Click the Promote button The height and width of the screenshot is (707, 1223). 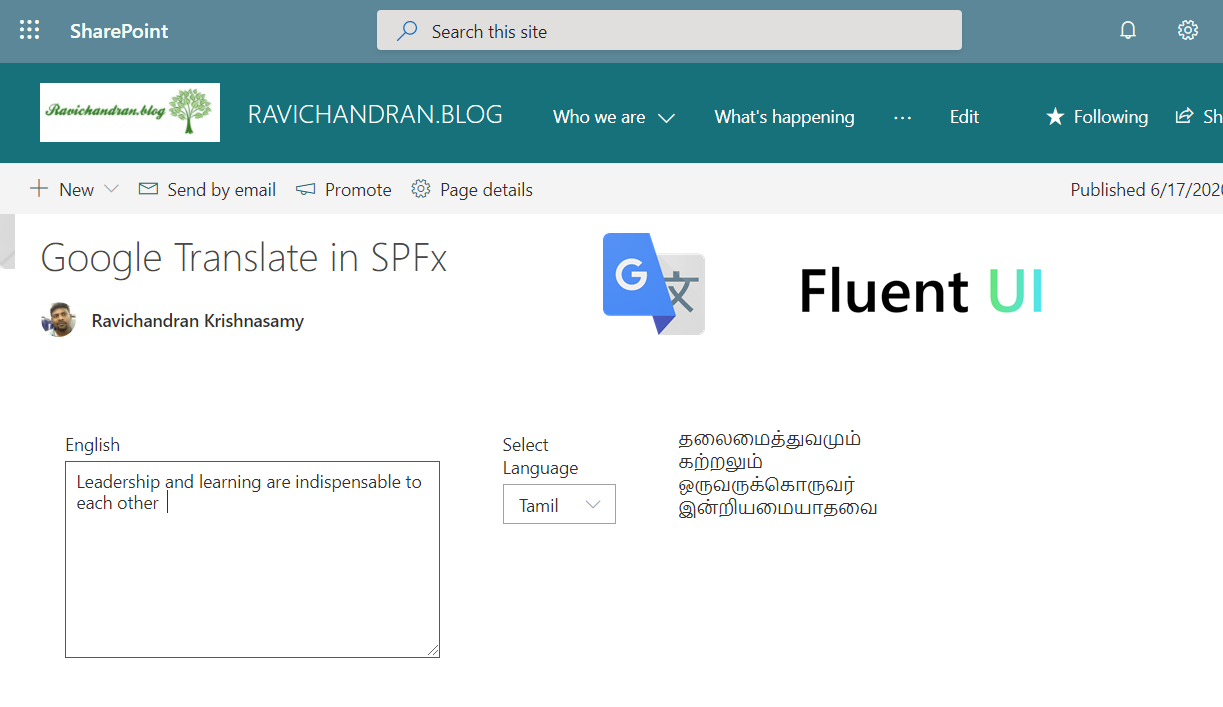(x=344, y=189)
